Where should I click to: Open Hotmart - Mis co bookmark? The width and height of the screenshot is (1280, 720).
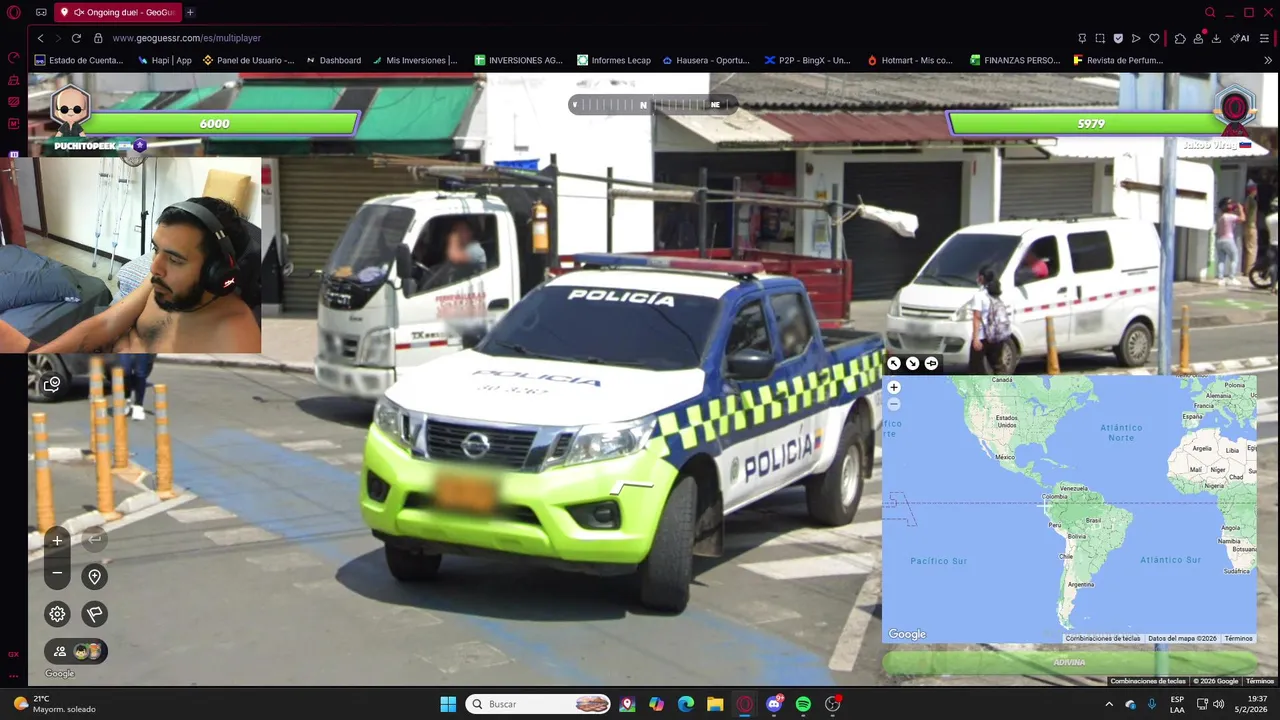(x=910, y=60)
